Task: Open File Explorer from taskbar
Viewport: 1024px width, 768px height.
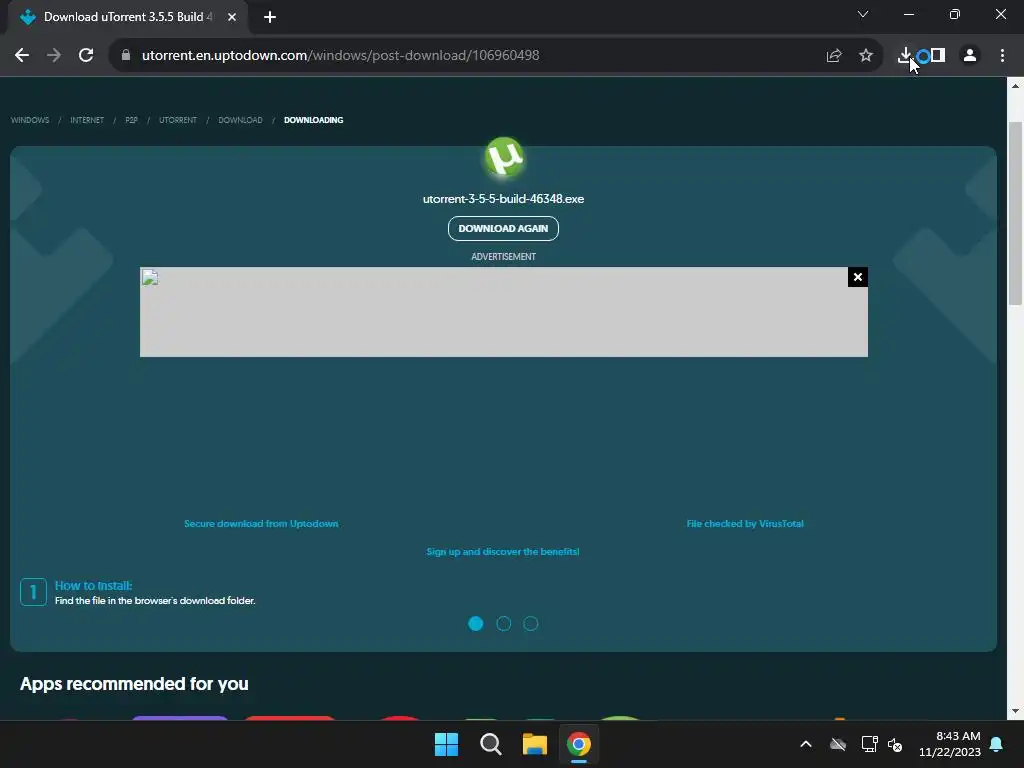Action: [x=535, y=744]
